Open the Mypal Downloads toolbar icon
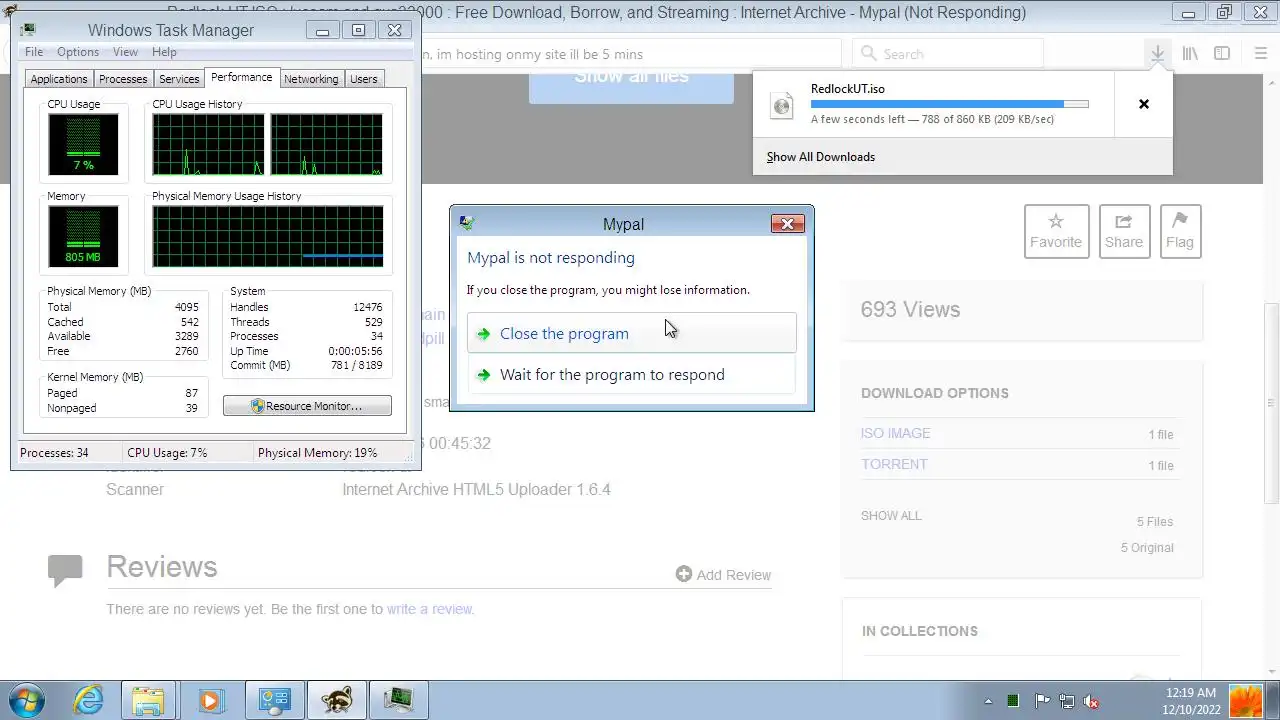The image size is (1280, 720). coord(1157,54)
